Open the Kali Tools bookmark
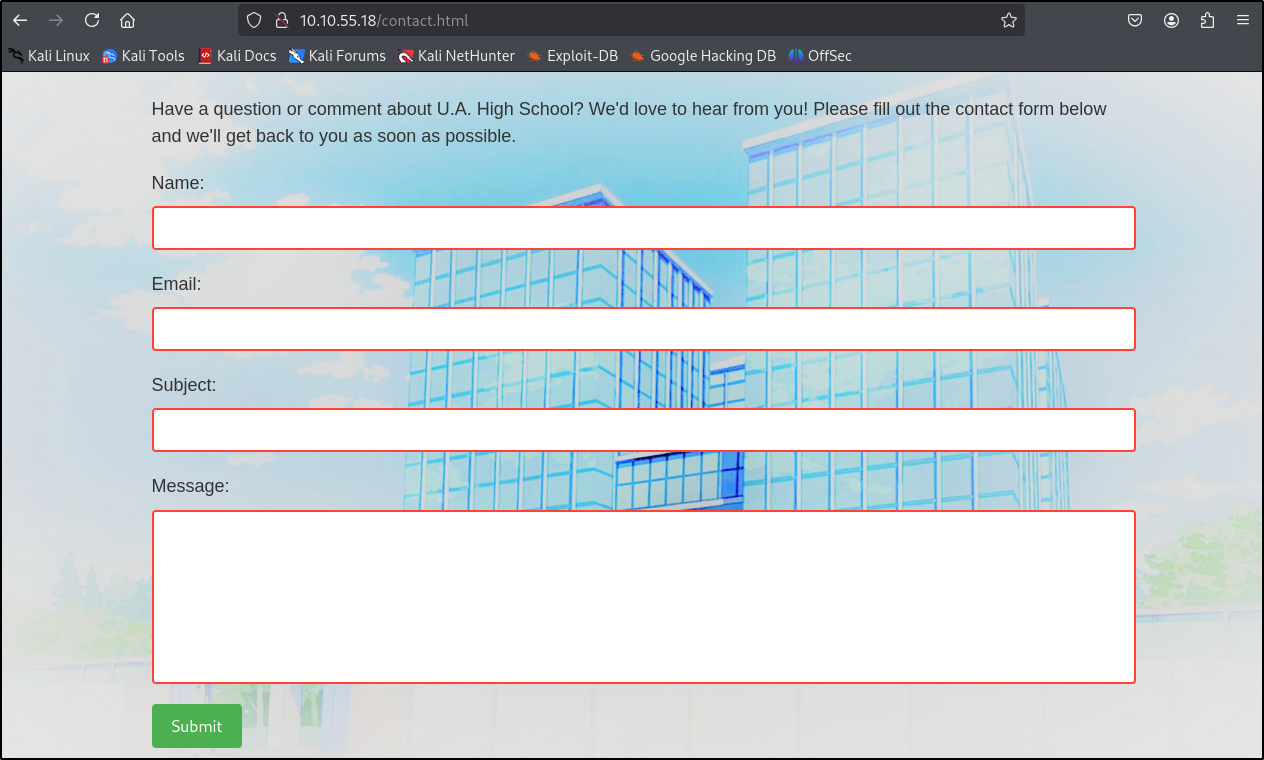This screenshot has height=760, width=1264. tap(143, 56)
